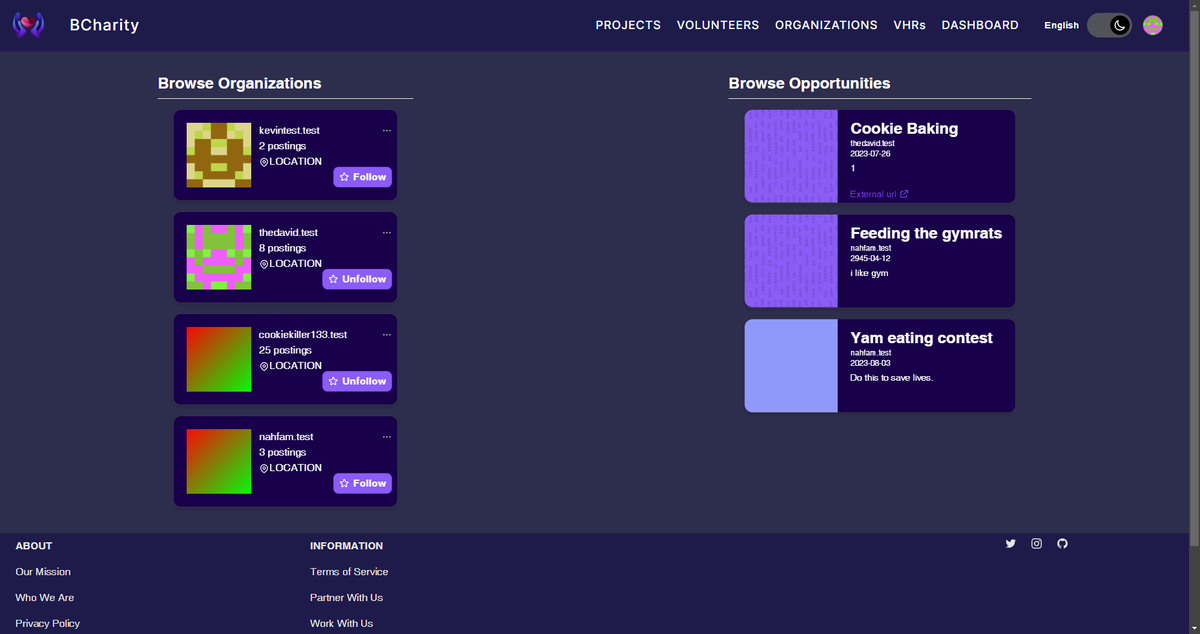Click 'Do this to save lives.' description

891,379
